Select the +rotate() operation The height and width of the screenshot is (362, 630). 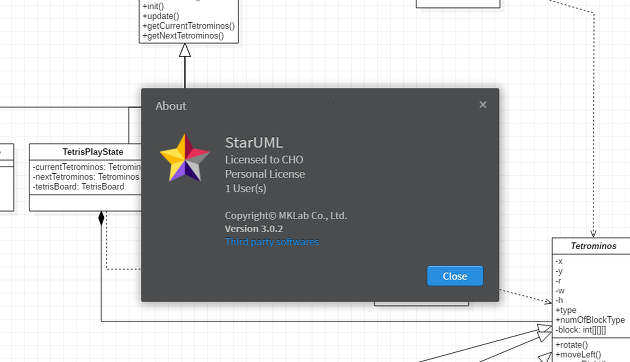pos(572,345)
